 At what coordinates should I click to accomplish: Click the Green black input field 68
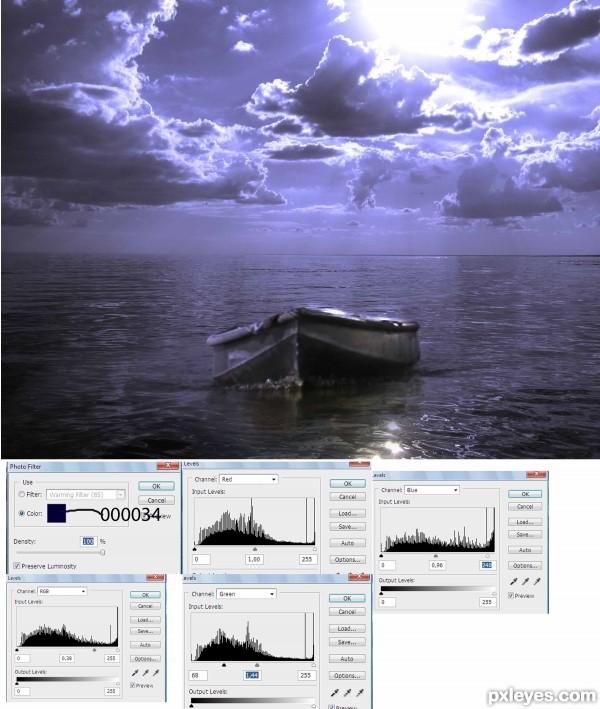click(x=198, y=675)
